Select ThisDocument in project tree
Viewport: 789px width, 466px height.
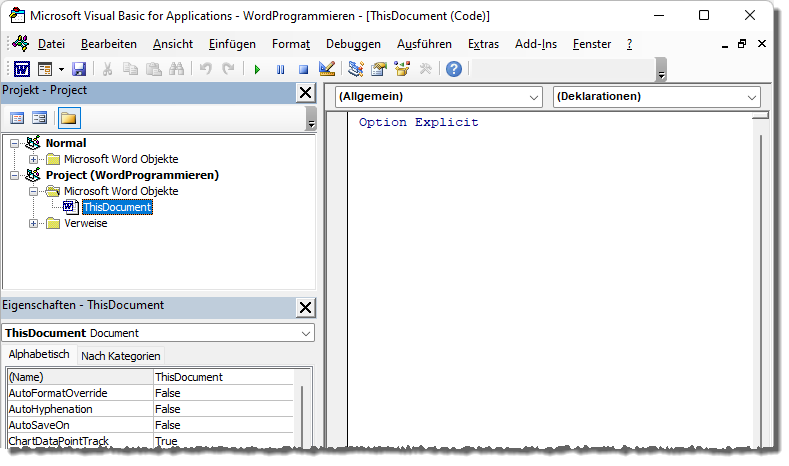(117, 207)
